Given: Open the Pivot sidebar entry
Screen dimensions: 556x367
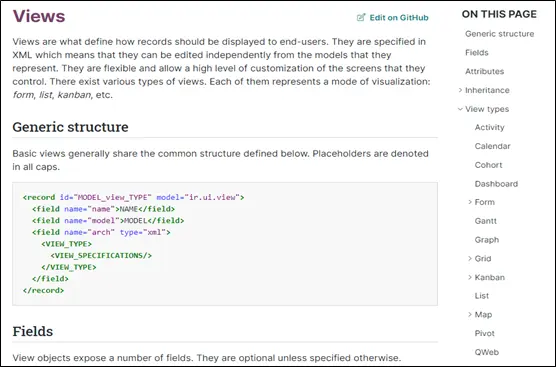Looking at the screenshot, I should [484, 333].
